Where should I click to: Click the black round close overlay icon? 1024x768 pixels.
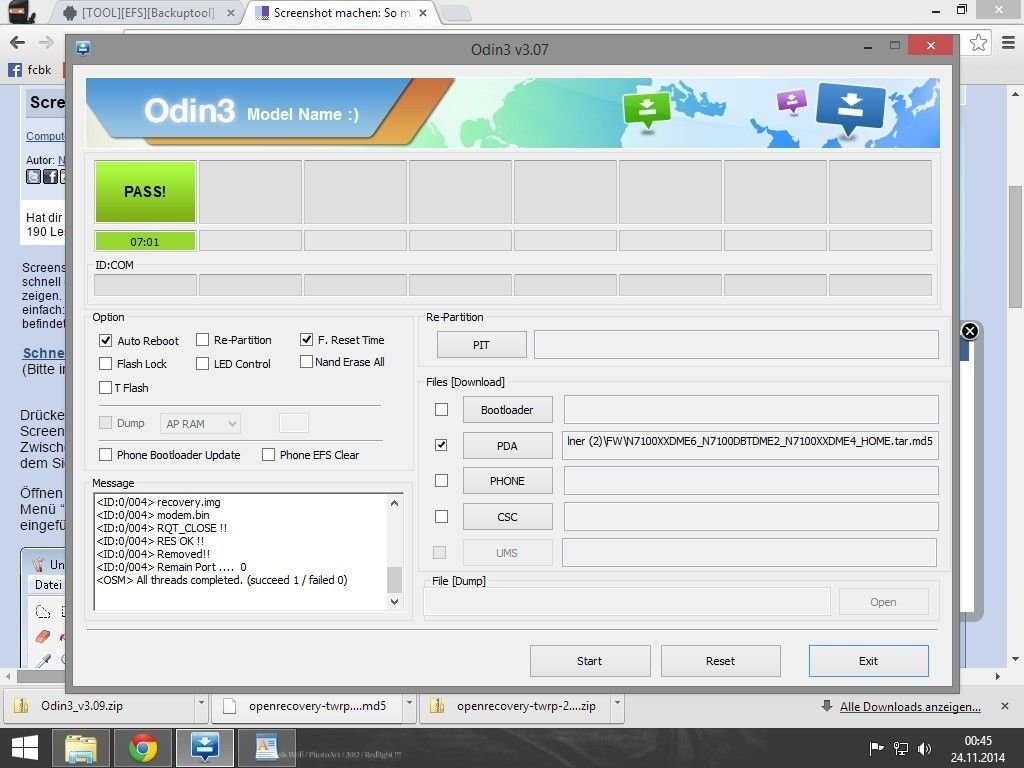pyautogui.click(x=970, y=331)
